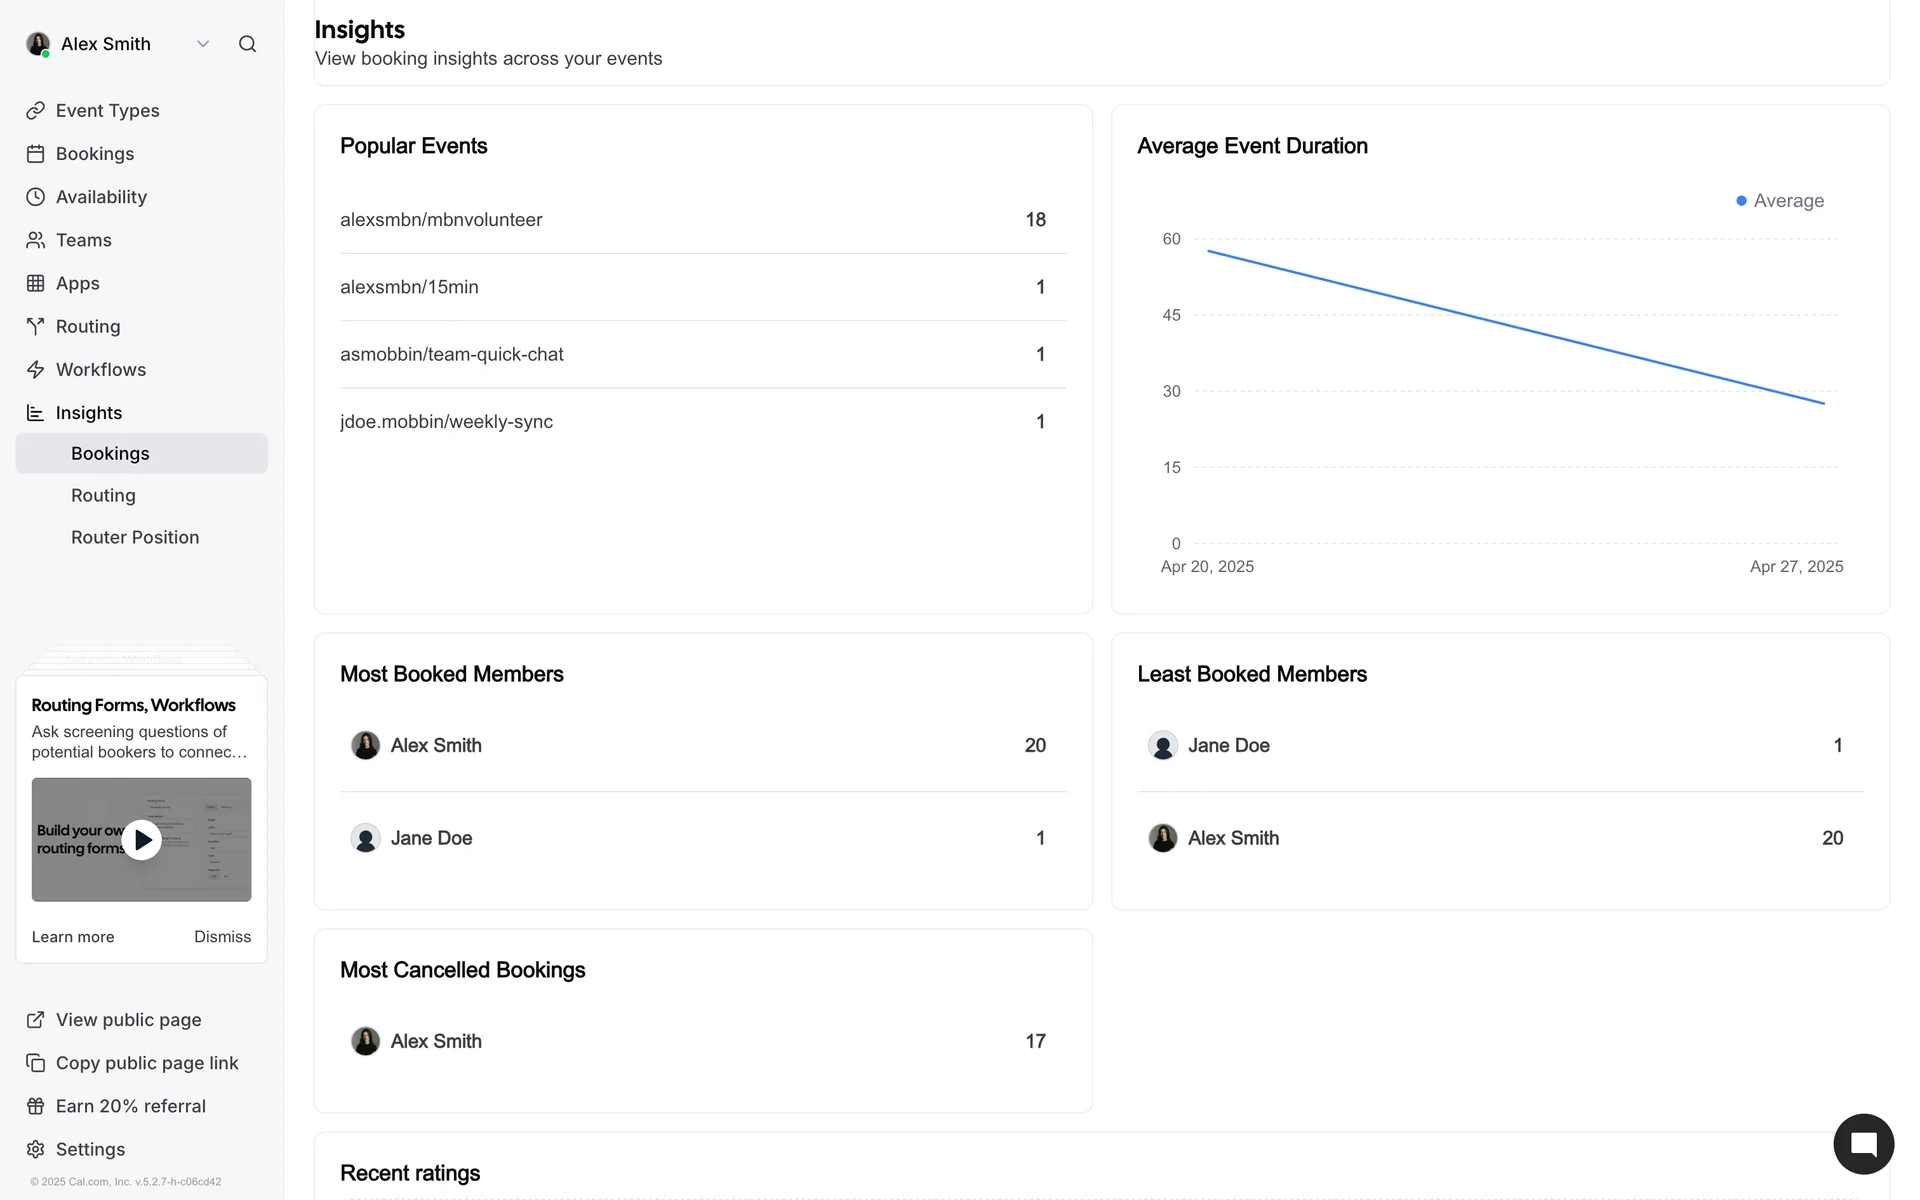Screen dimensions: 1920x1200
Task: Open the chat support bubble
Action: click(1863, 1144)
